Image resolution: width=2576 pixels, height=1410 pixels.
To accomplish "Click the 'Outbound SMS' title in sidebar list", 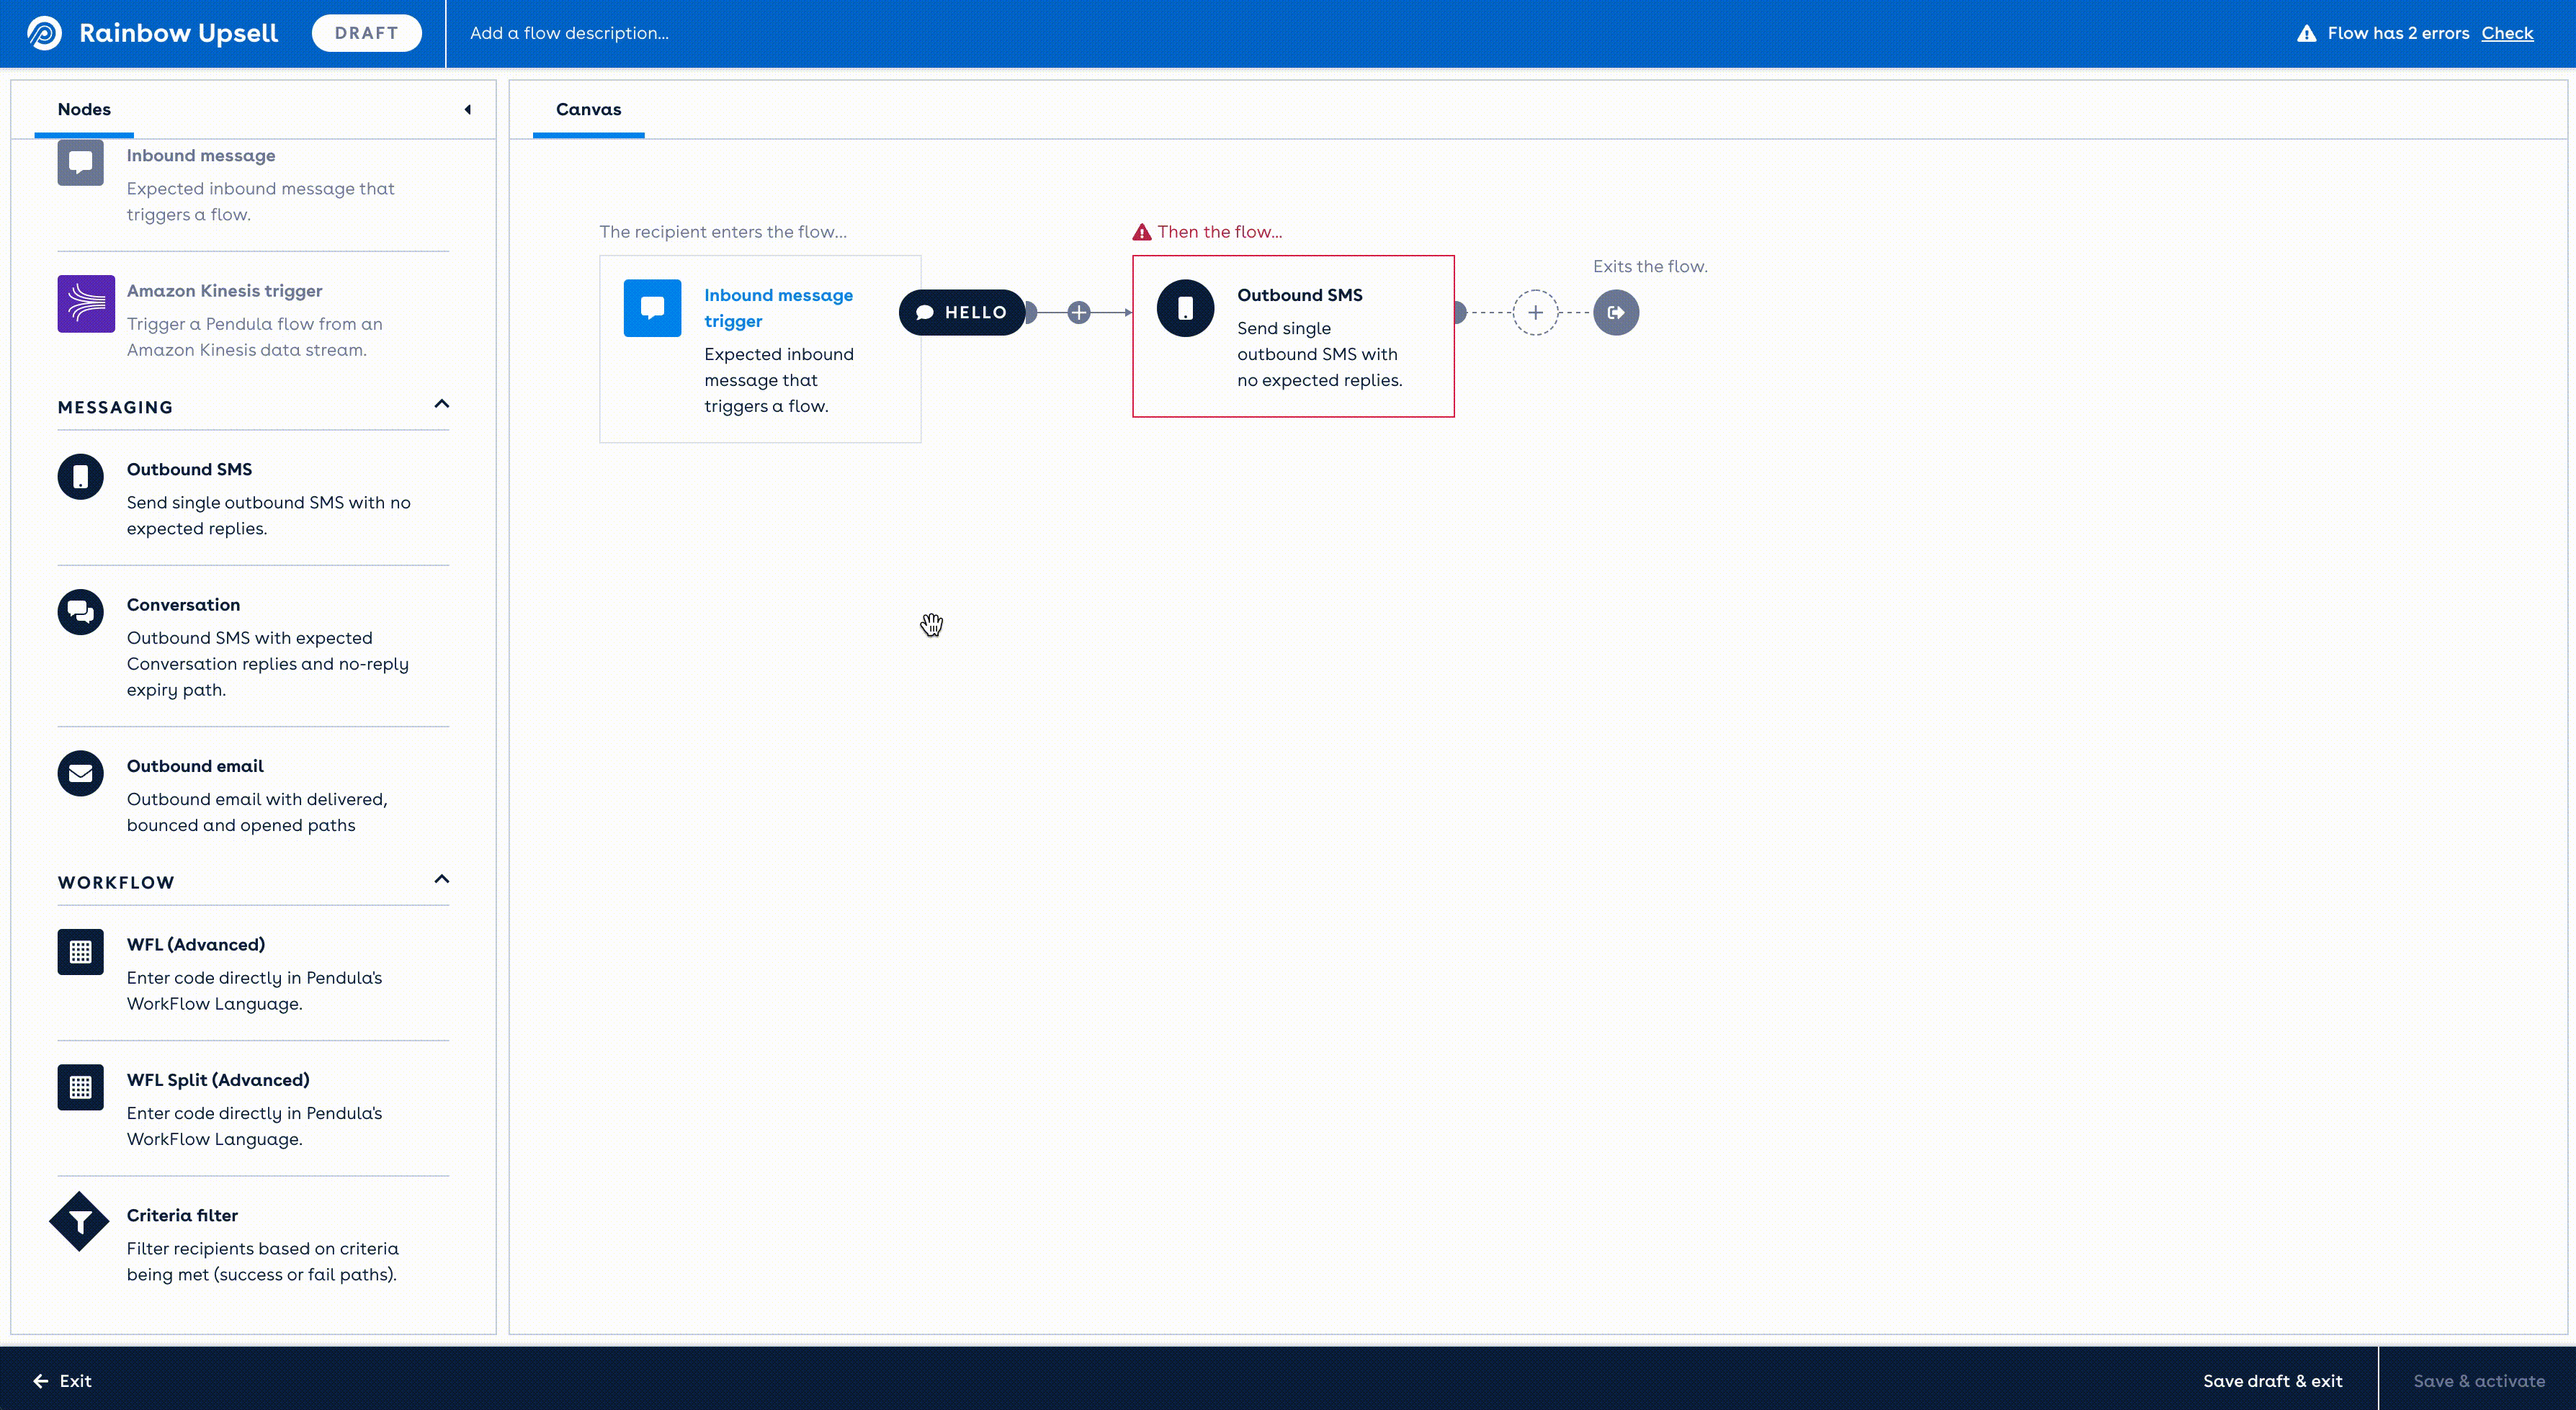I will coord(189,470).
